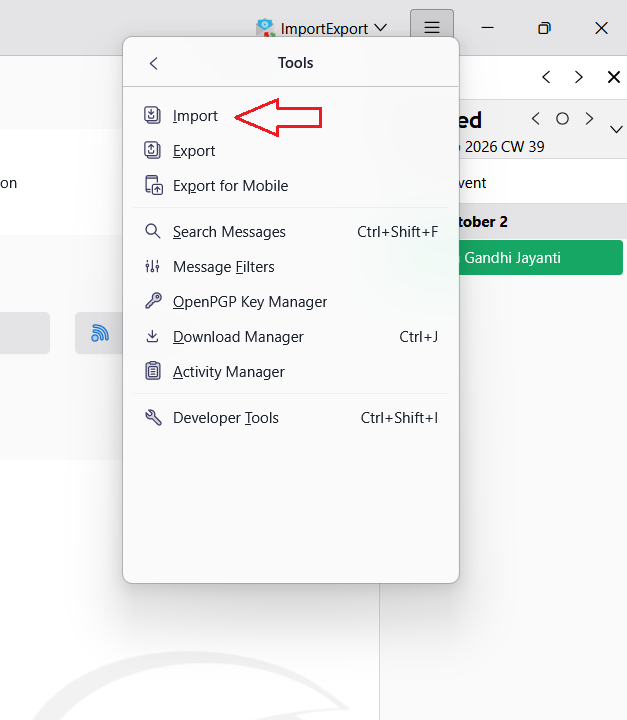Screen dimensions: 627x720
Task: Open Activity Manager
Action: [x=290, y=371]
